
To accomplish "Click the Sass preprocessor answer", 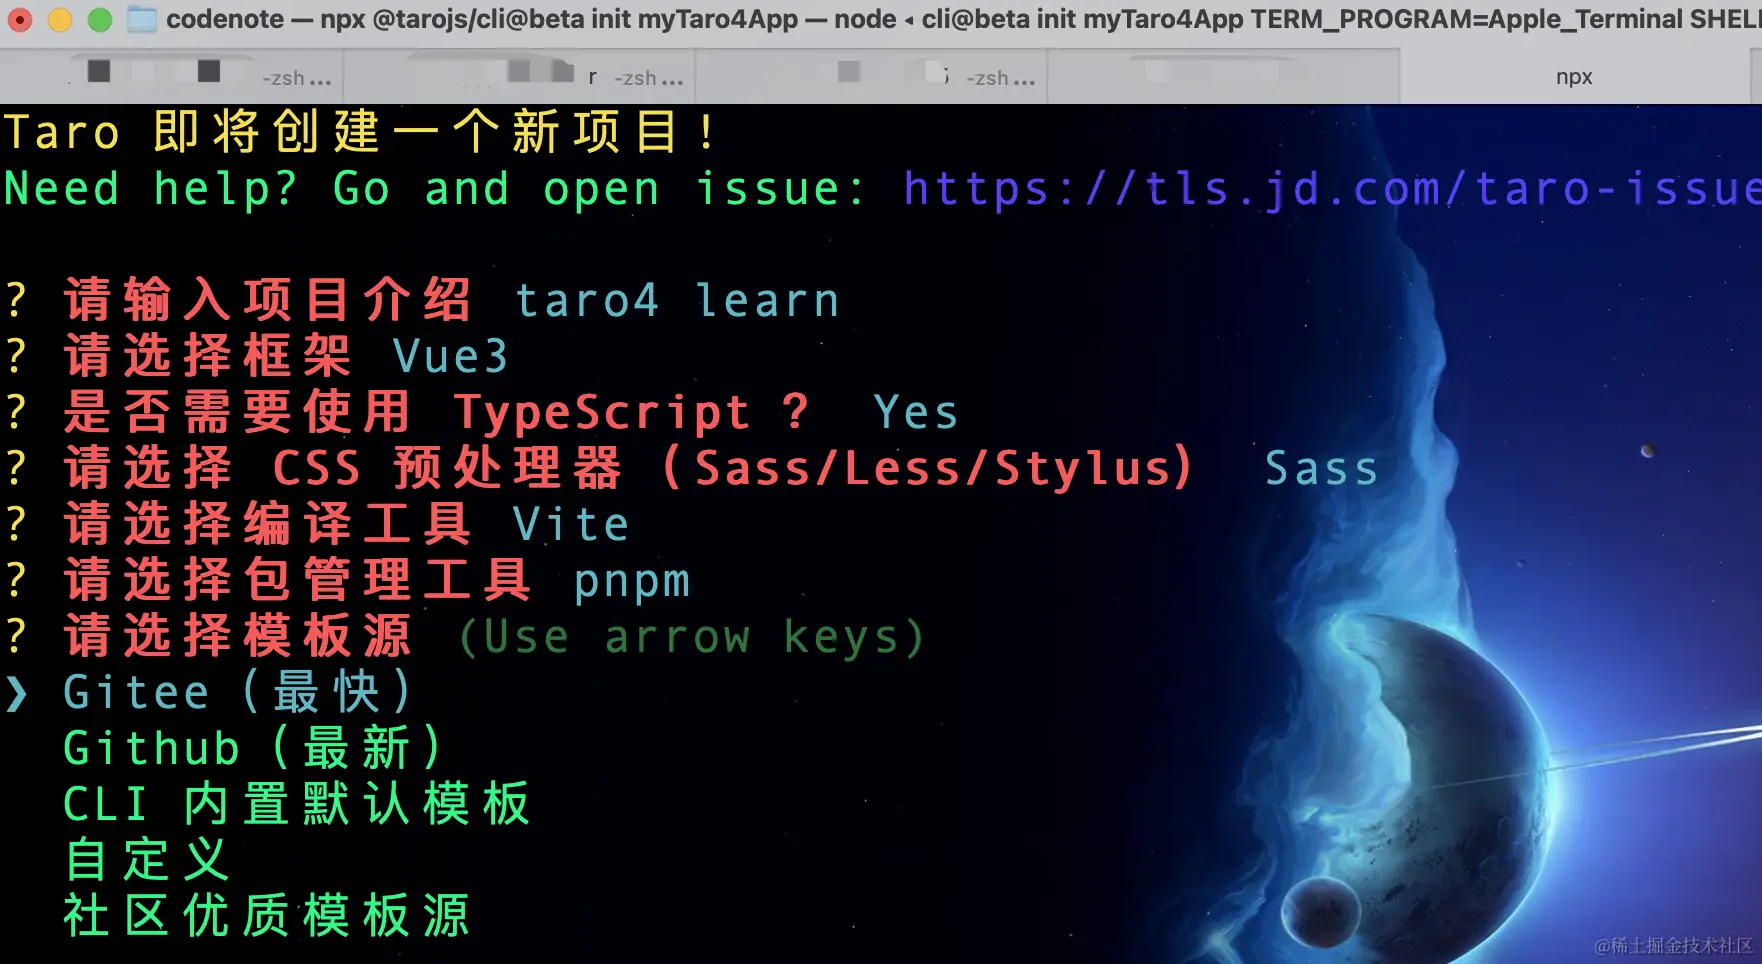I will click(x=1322, y=469).
